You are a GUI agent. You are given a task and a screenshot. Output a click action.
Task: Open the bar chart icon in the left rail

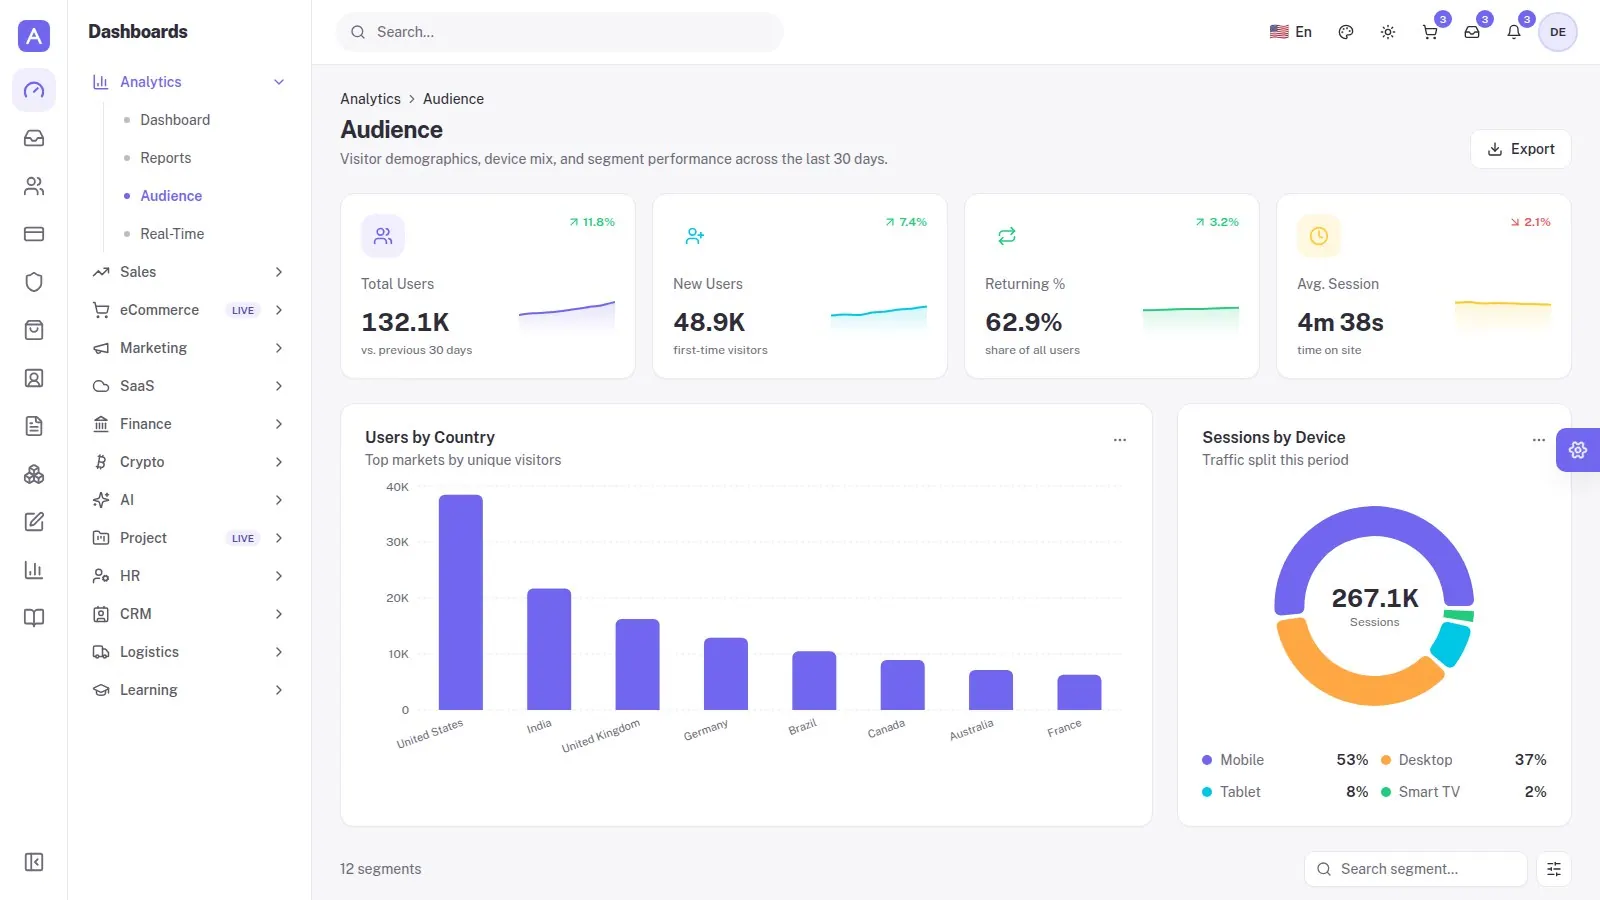(x=34, y=570)
